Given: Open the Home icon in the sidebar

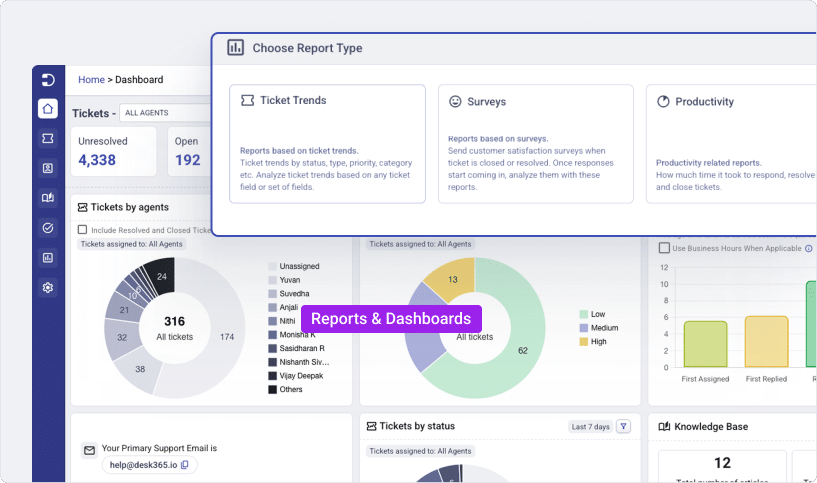Looking at the screenshot, I should pyautogui.click(x=48, y=109).
